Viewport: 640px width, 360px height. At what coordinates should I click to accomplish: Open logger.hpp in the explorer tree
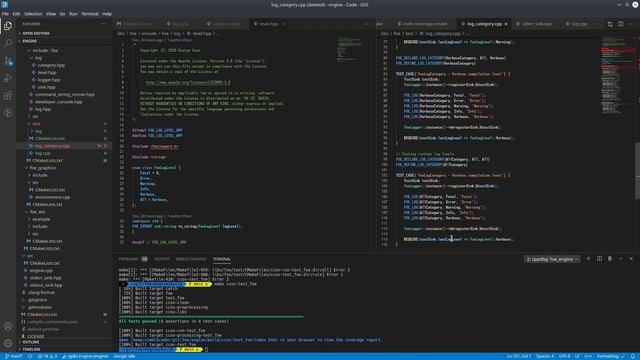click(49, 80)
